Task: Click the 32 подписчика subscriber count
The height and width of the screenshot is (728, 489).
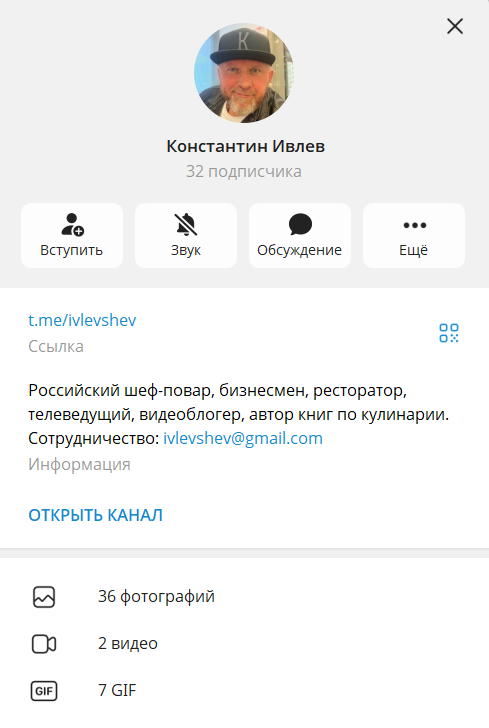Action: point(244,171)
